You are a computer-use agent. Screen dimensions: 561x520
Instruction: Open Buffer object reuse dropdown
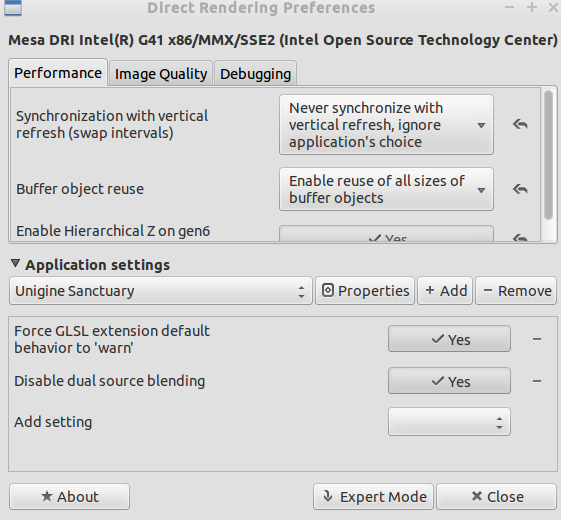pyautogui.click(x=386, y=189)
